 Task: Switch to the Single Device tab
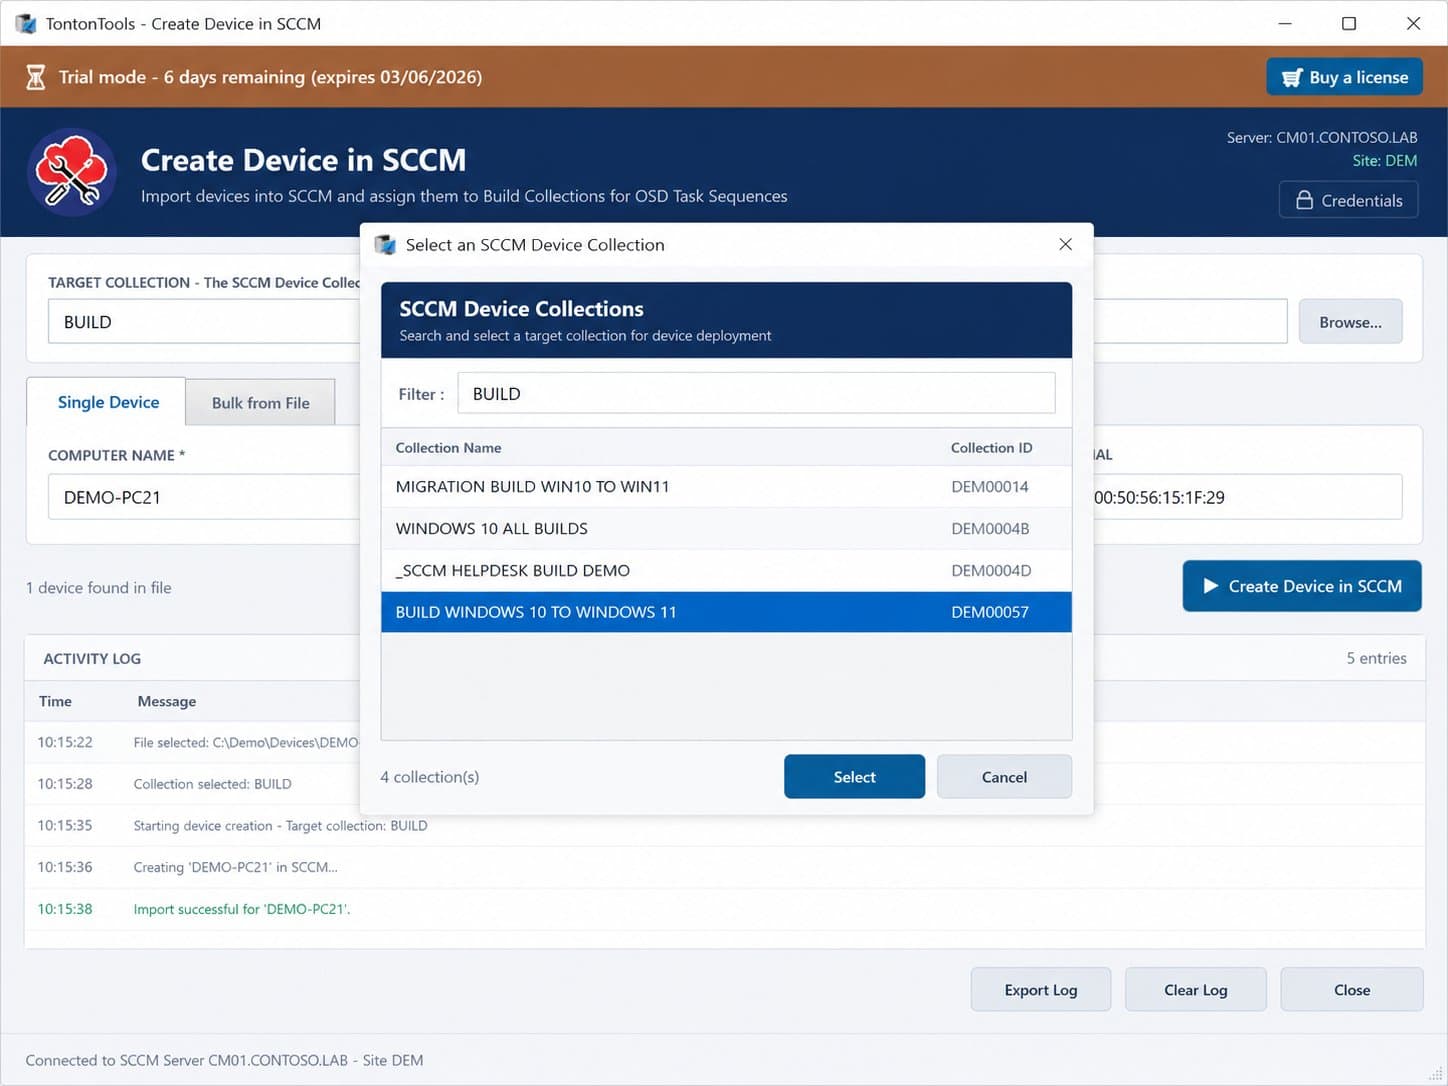point(107,402)
